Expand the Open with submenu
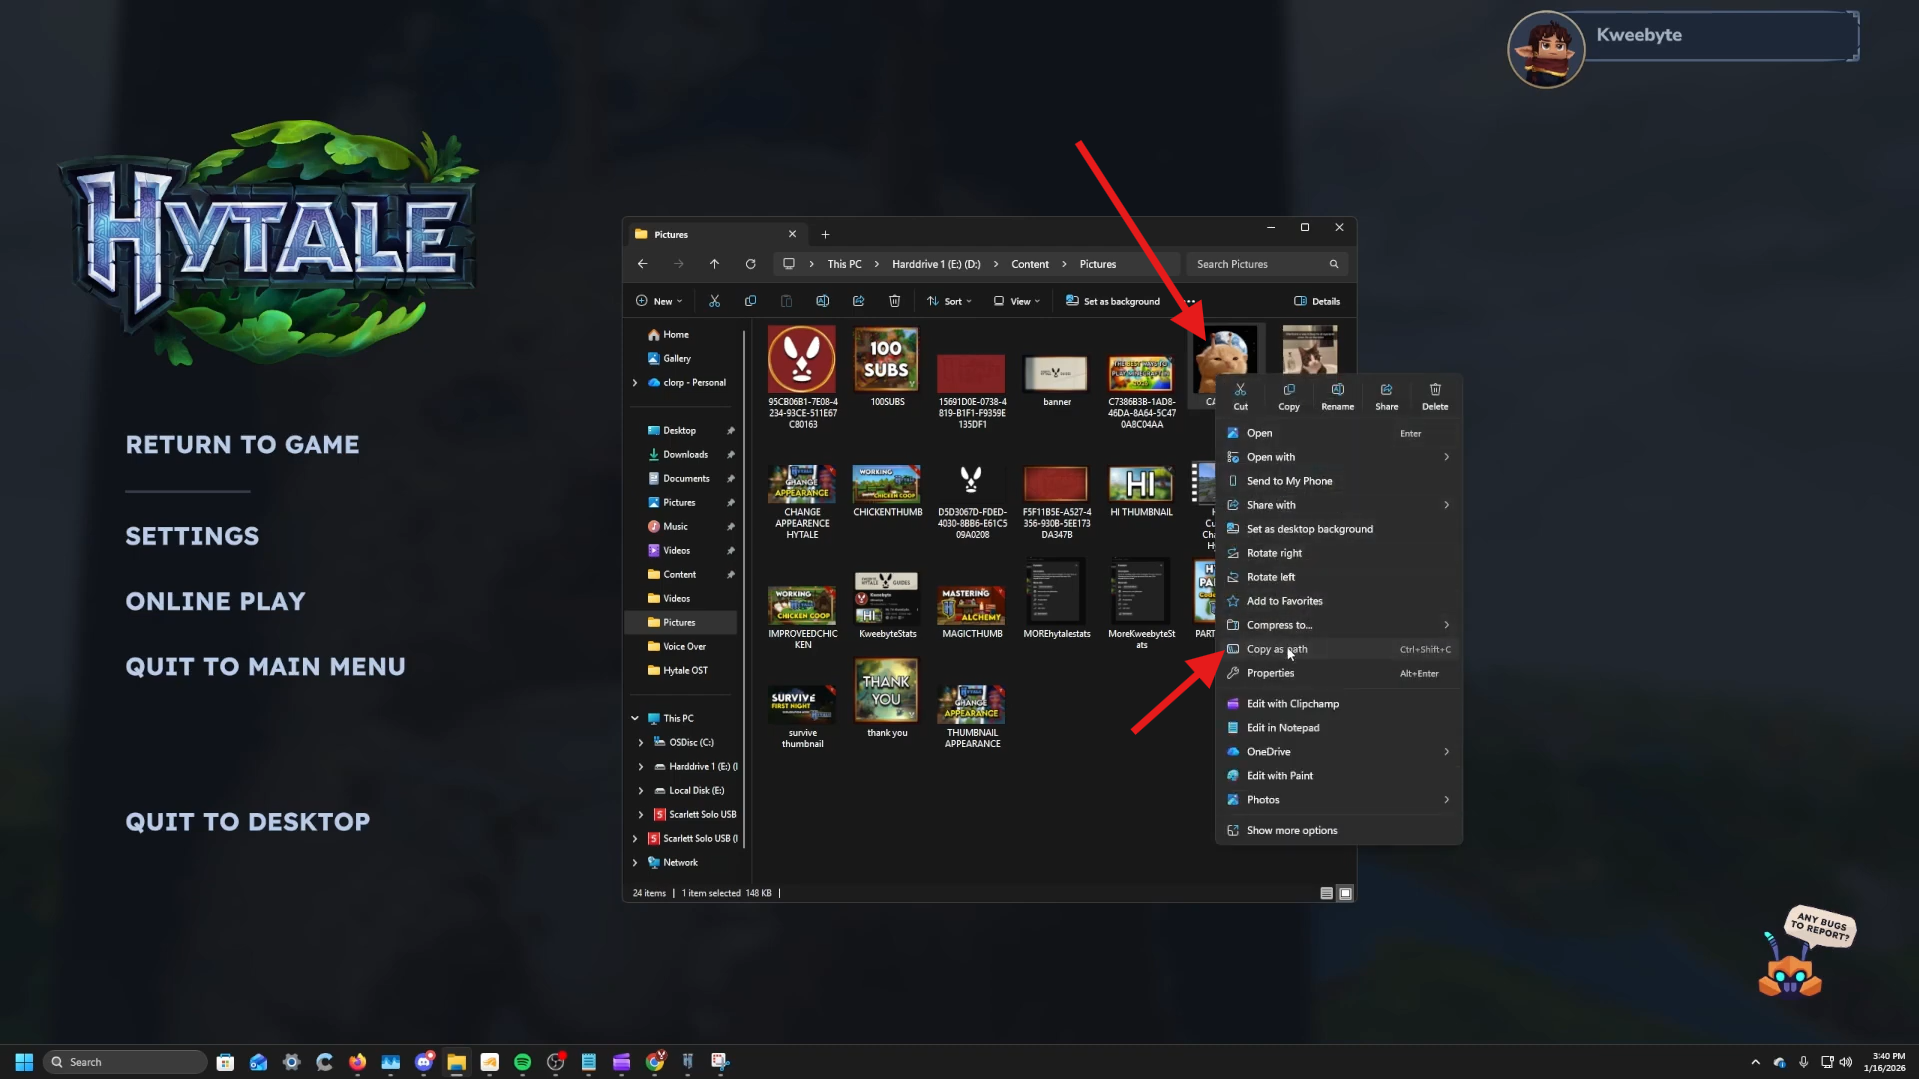 pyautogui.click(x=1270, y=456)
